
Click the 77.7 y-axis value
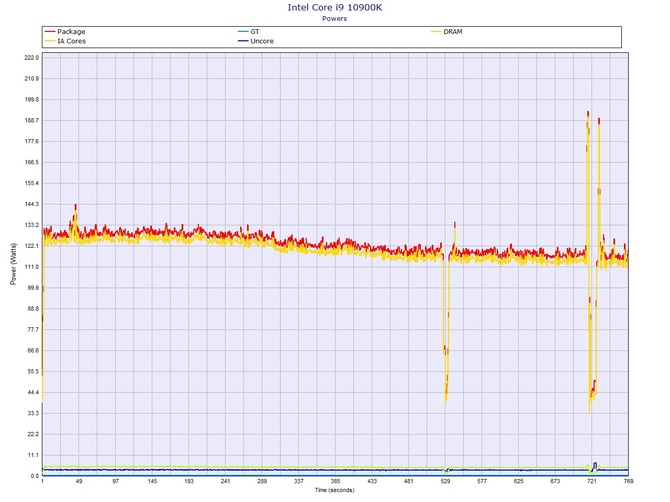[33, 330]
